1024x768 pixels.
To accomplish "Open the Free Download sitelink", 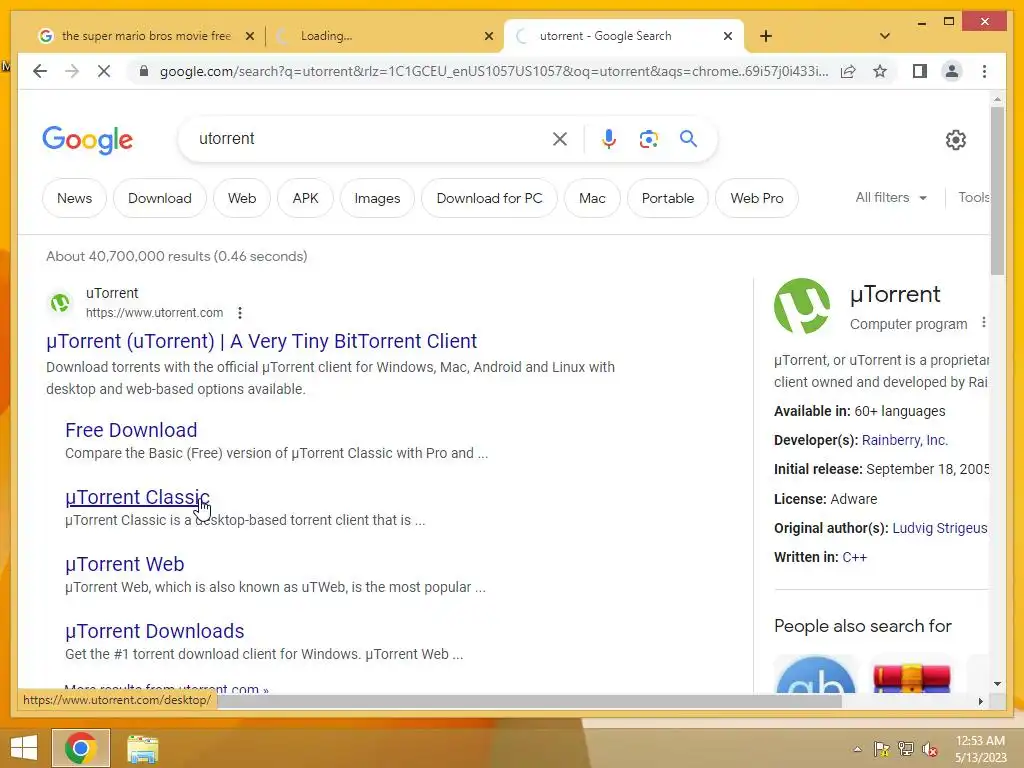I will pos(131,430).
